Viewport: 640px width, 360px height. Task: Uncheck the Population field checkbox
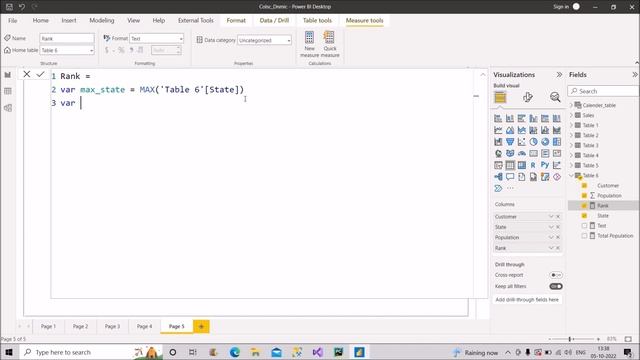point(584,196)
